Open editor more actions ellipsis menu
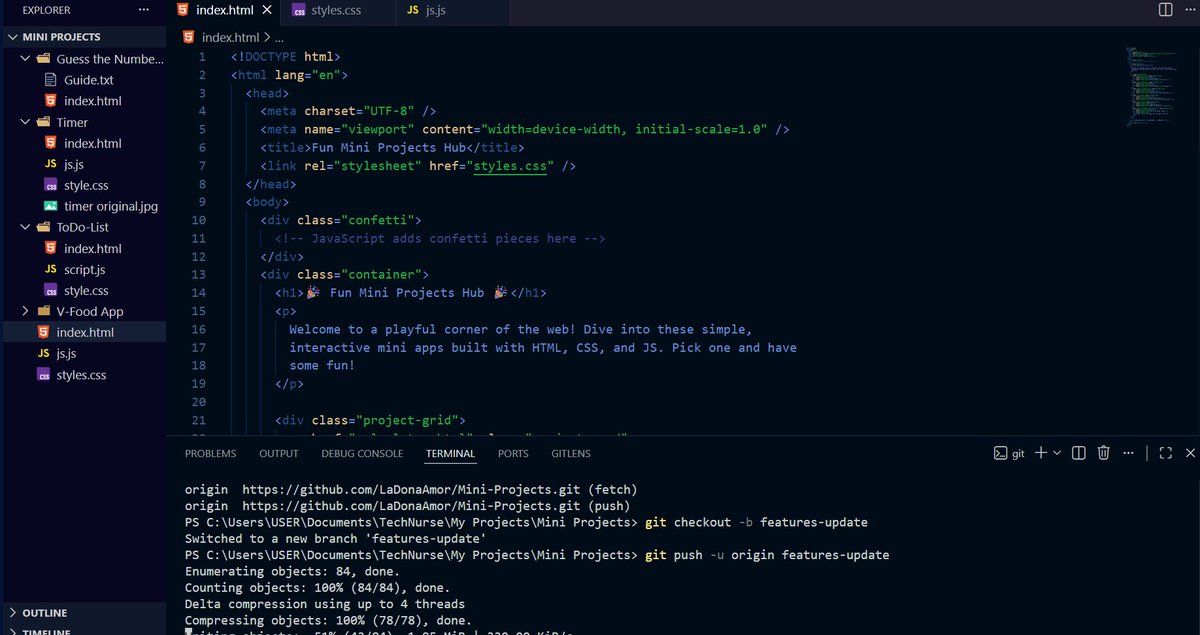This screenshot has height=635, width=1200. pos(1189,10)
